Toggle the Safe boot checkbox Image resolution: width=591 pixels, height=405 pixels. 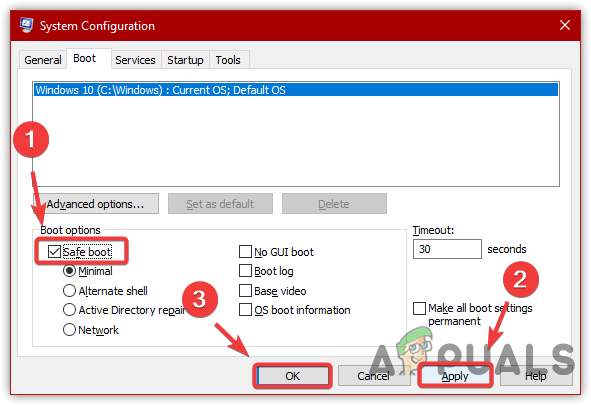pos(54,252)
